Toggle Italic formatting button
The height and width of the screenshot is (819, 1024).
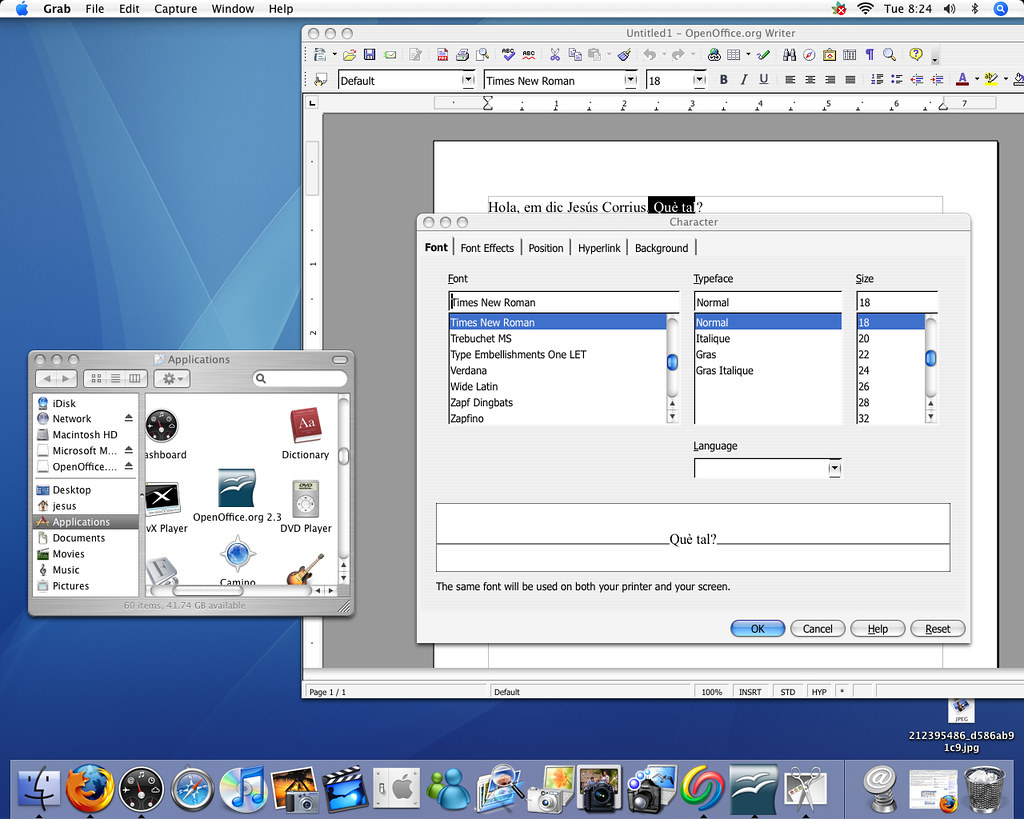point(744,80)
